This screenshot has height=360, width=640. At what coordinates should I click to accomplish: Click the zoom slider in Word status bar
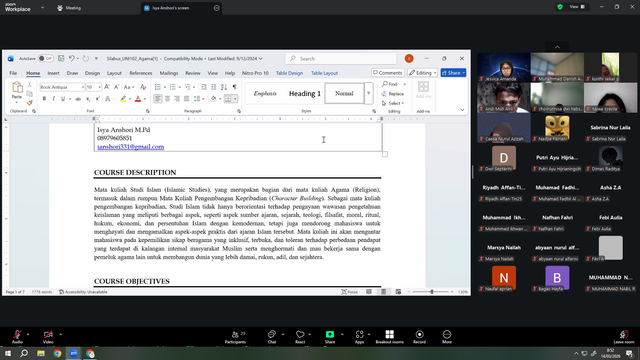click(x=432, y=292)
